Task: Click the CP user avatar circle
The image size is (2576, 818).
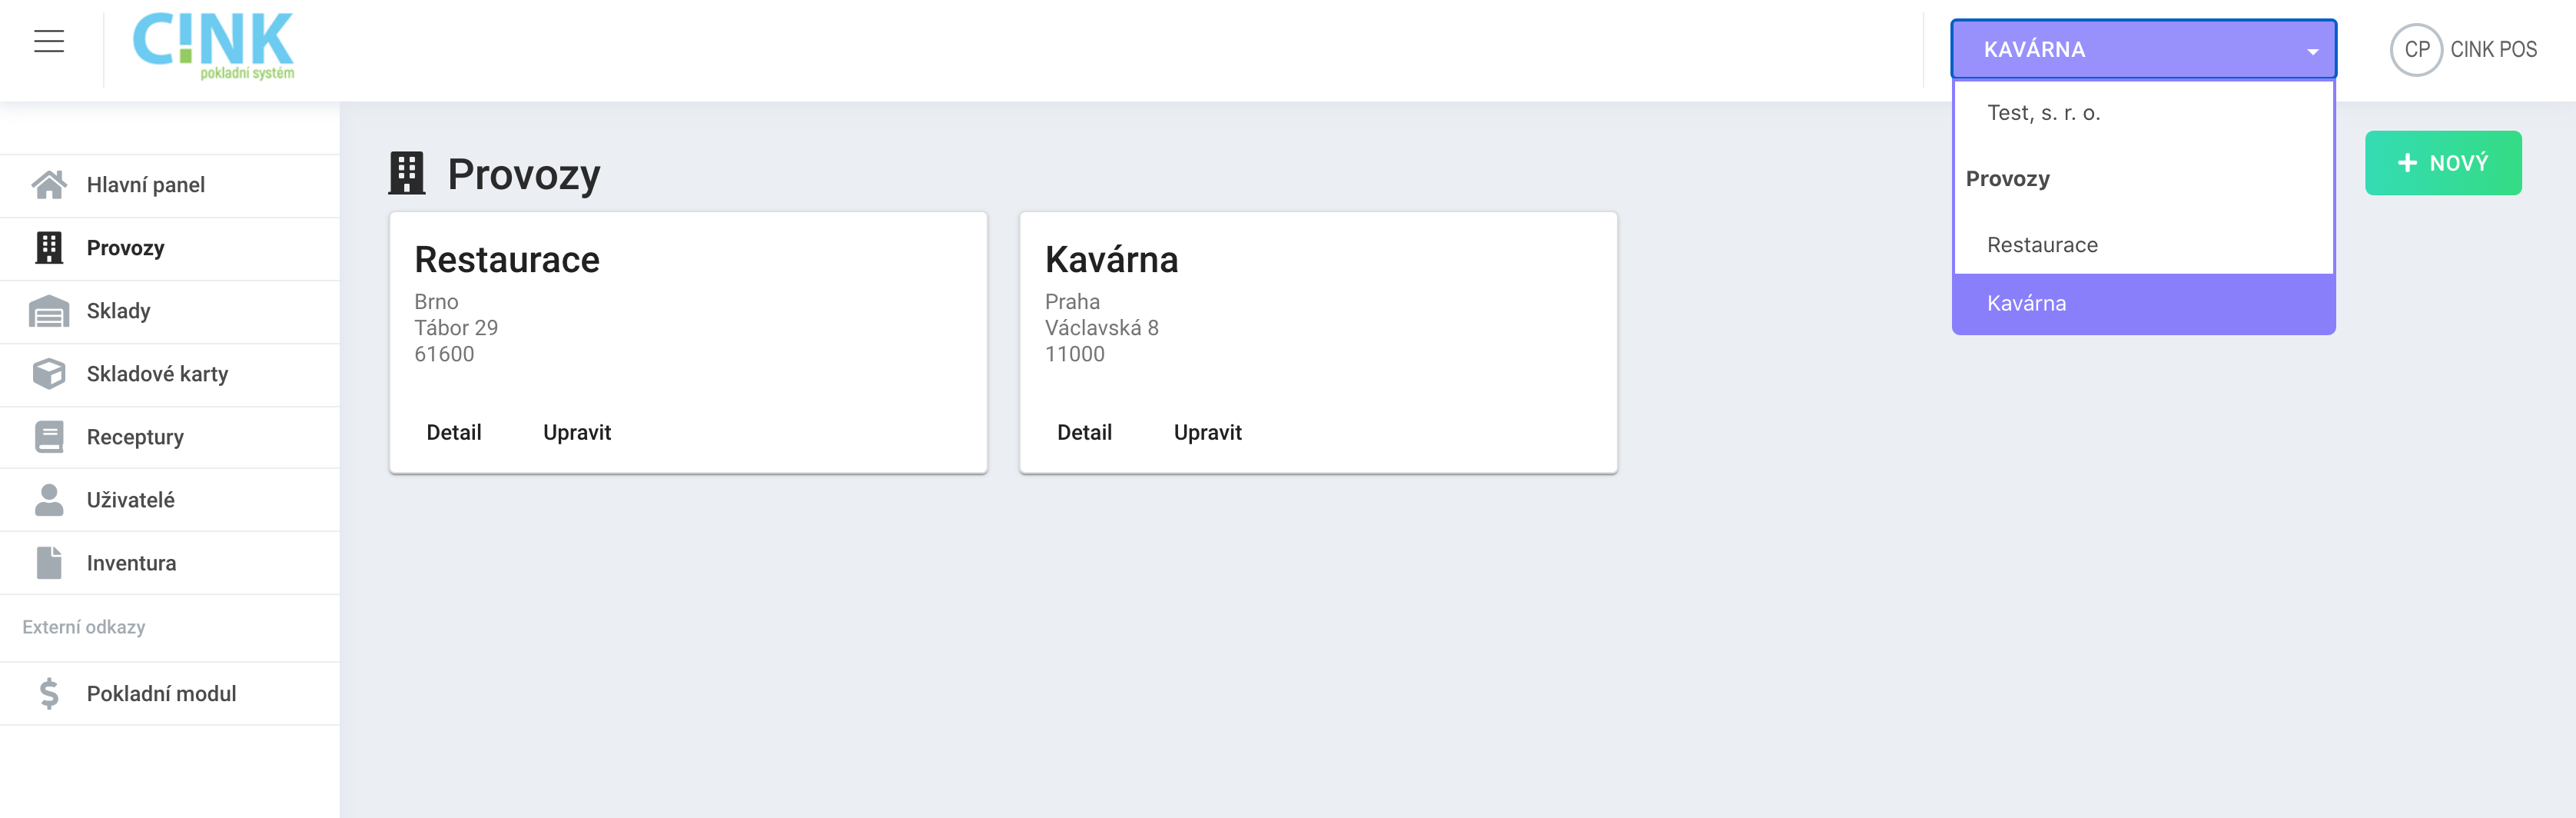Action: pos(2416,50)
